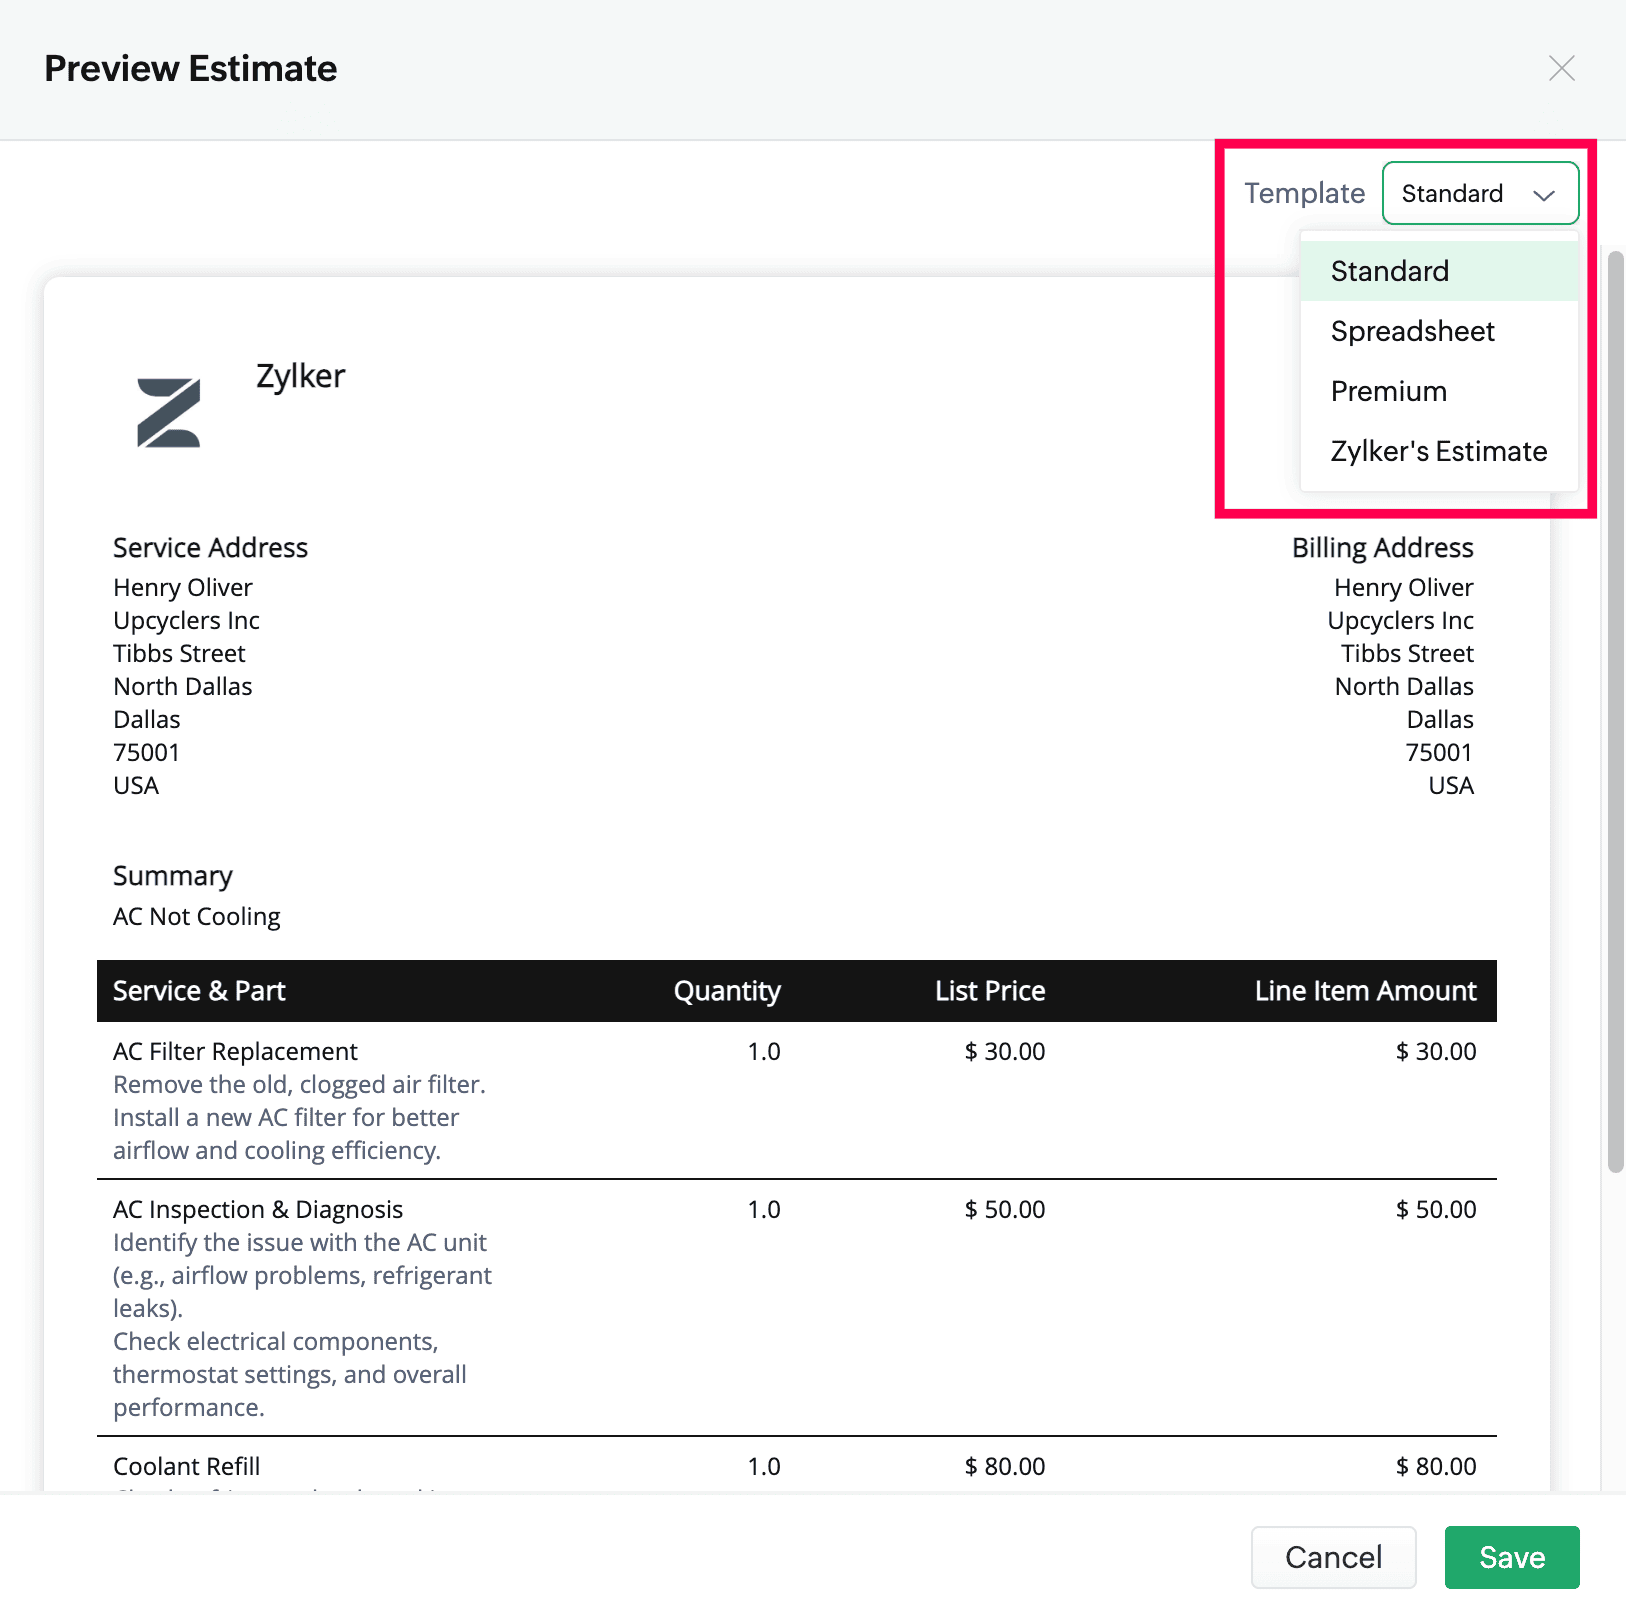1626x1612 pixels.
Task: Click the Service & Part column header
Action: (x=199, y=991)
